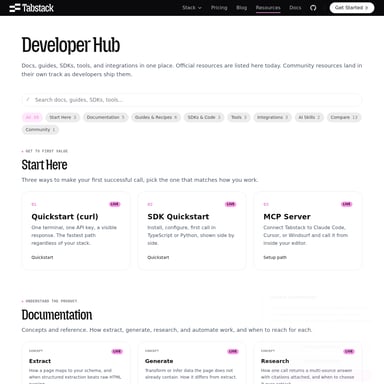Open the MCP Server card title
Image resolution: width=384 pixels, height=384 pixels.
pos(287,217)
